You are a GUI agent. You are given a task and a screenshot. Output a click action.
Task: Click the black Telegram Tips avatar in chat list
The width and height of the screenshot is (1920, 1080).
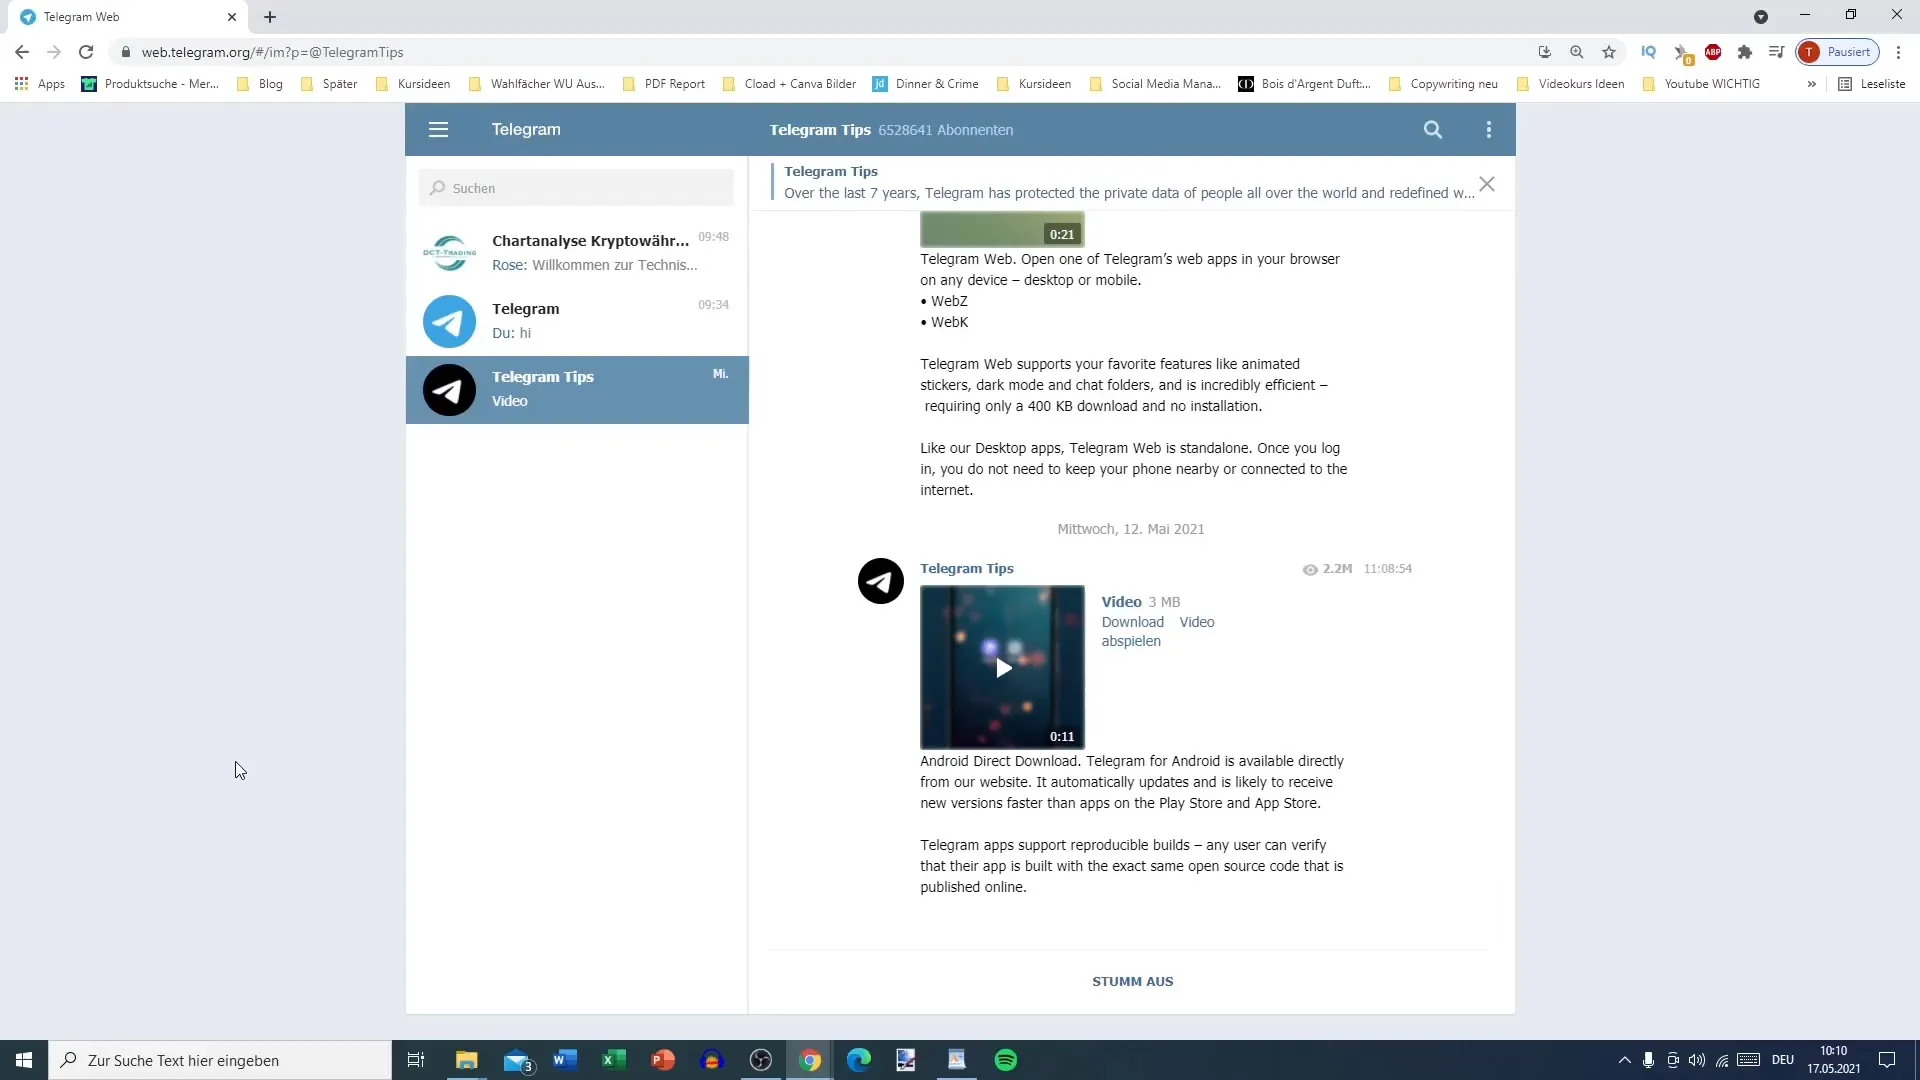(449, 389)
